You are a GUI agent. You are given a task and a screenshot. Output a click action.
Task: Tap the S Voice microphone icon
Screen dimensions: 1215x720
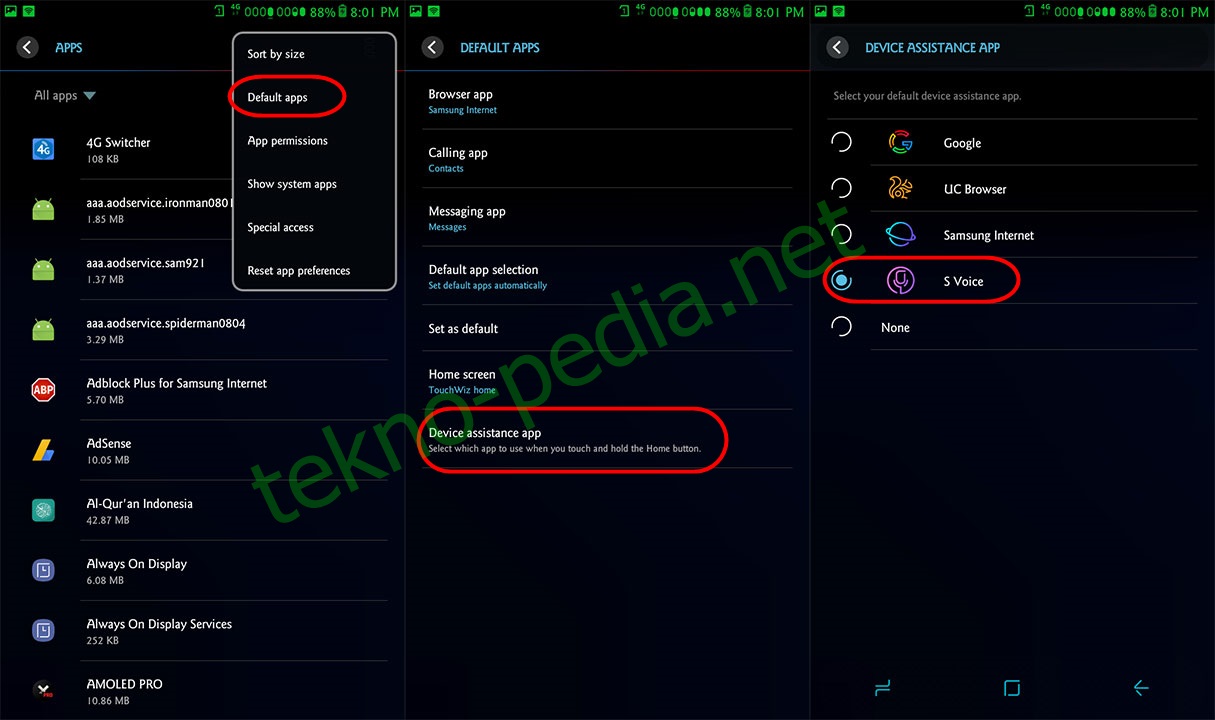pyautogui.click(x=901, y=281)
